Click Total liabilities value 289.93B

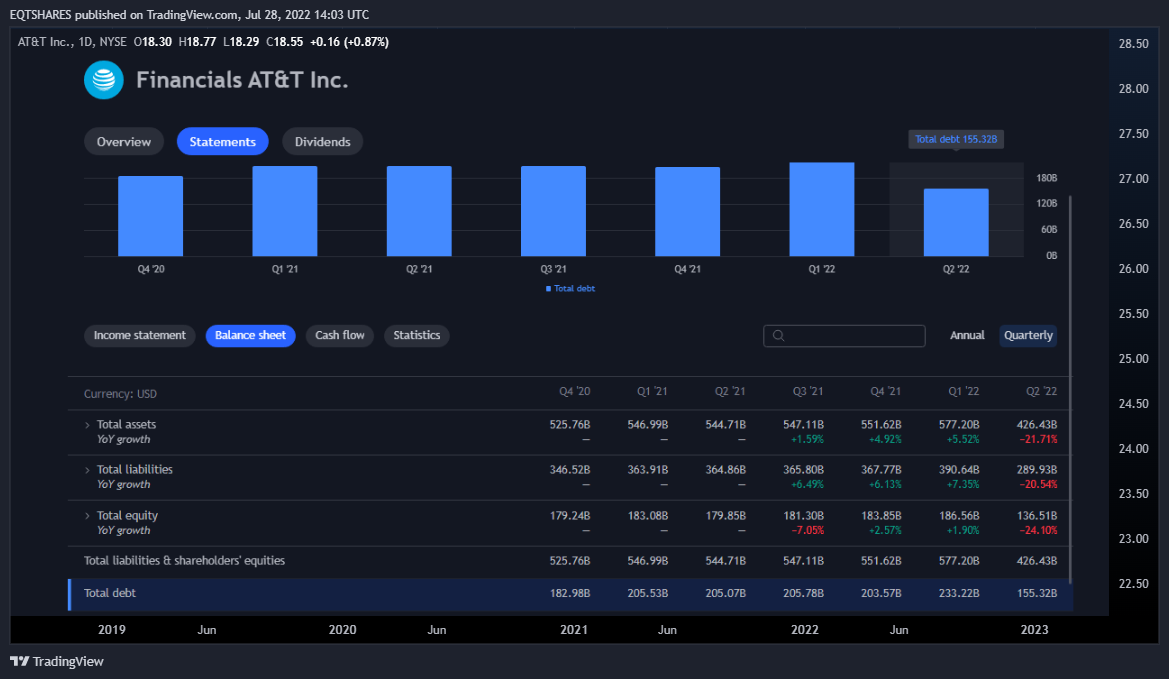pos(1036,470)
